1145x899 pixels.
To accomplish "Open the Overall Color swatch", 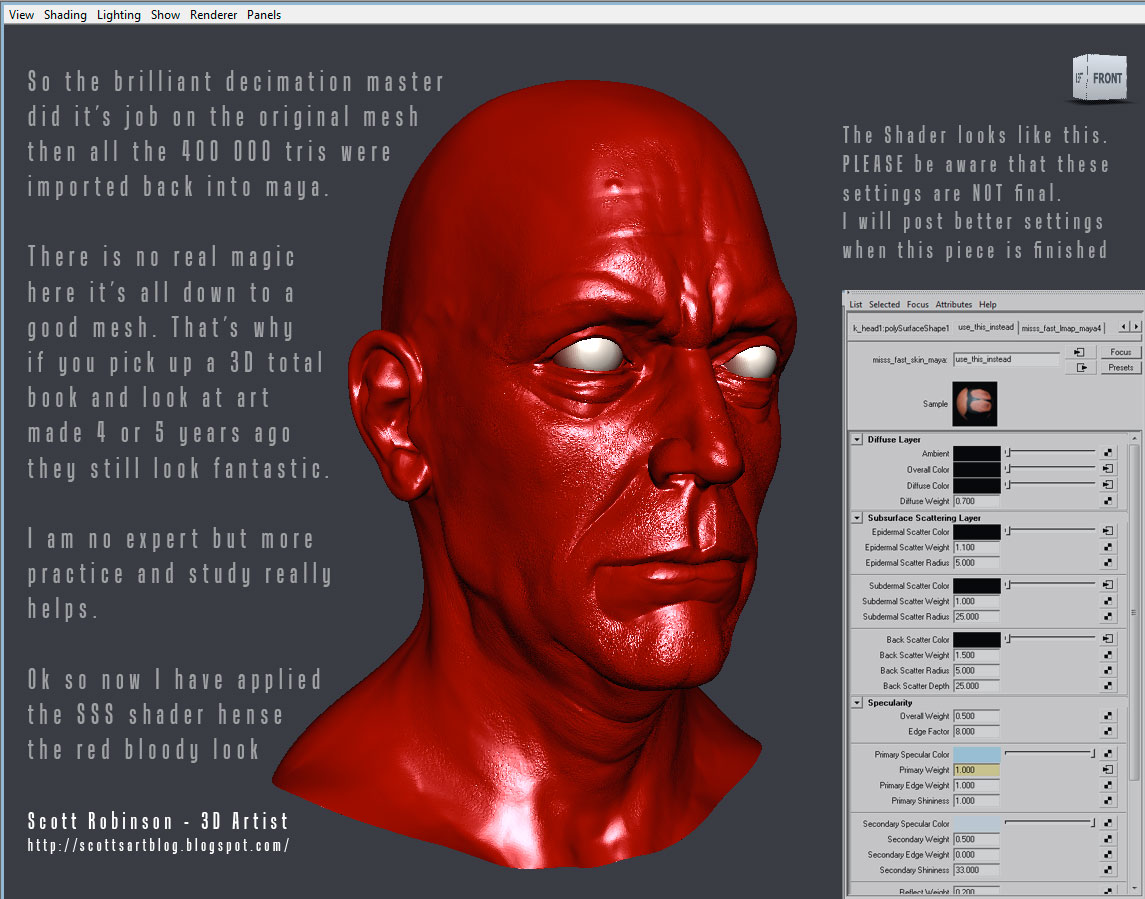I will 976,470.
